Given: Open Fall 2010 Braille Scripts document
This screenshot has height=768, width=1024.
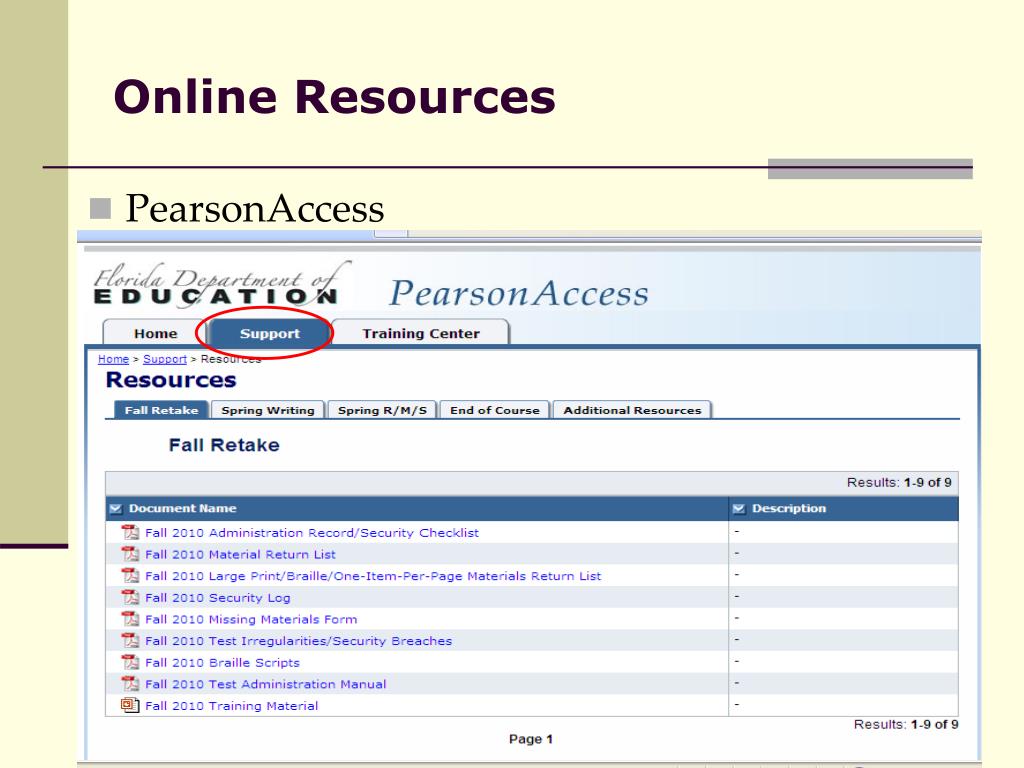Looking at the screenshot, I should (x=222, y=662).
